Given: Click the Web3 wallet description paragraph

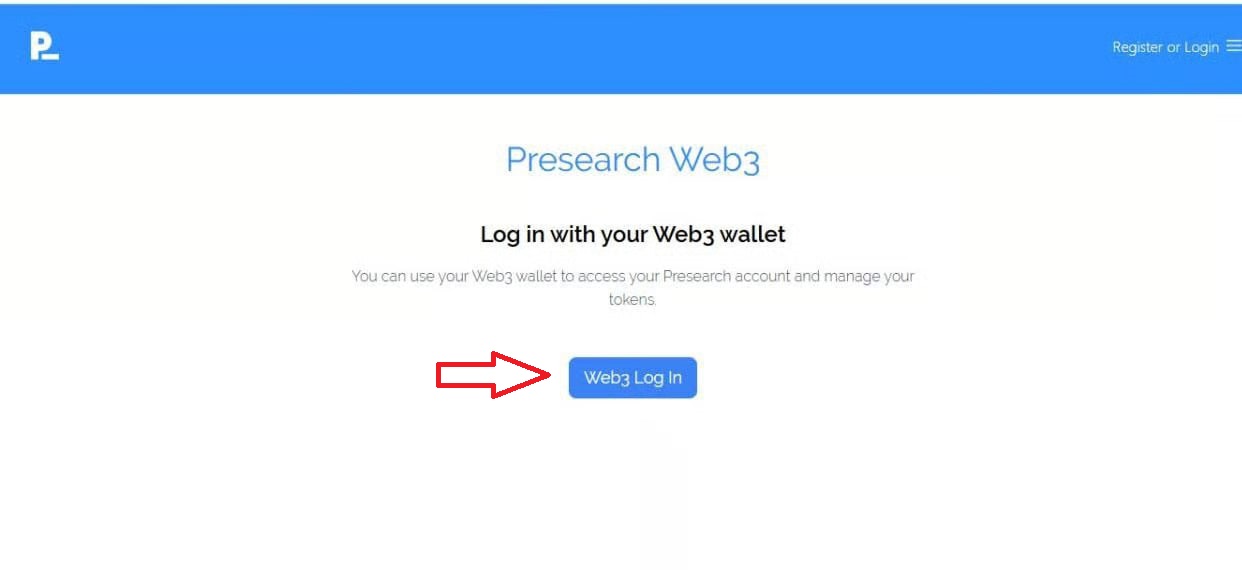Looking at the screenshot, I should point(633,288).
